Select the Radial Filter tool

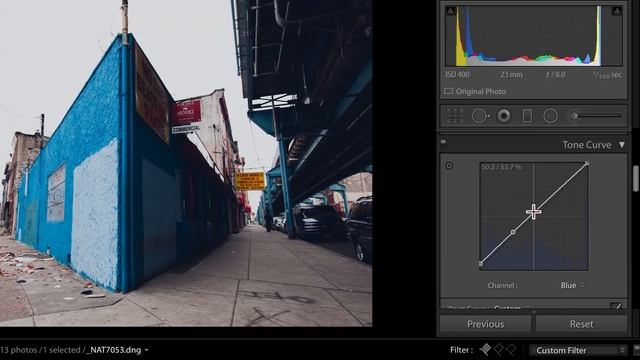tap(550, 116)
